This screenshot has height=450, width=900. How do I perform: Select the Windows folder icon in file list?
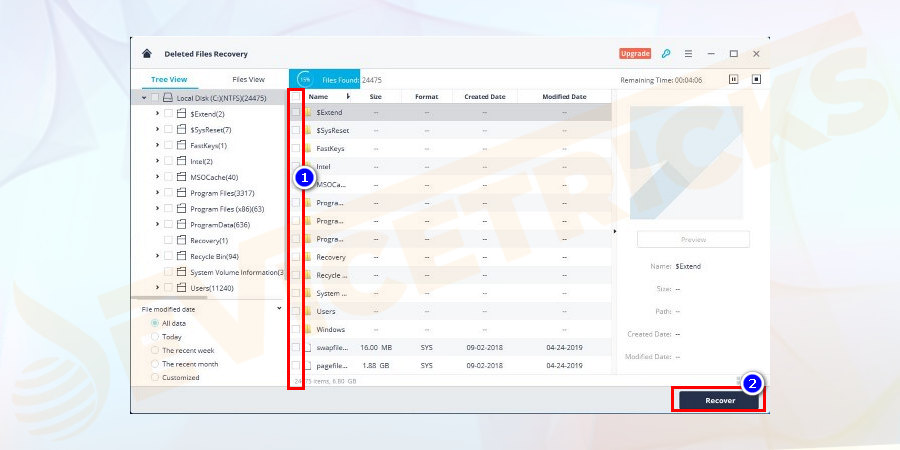[x=308, y=329]
